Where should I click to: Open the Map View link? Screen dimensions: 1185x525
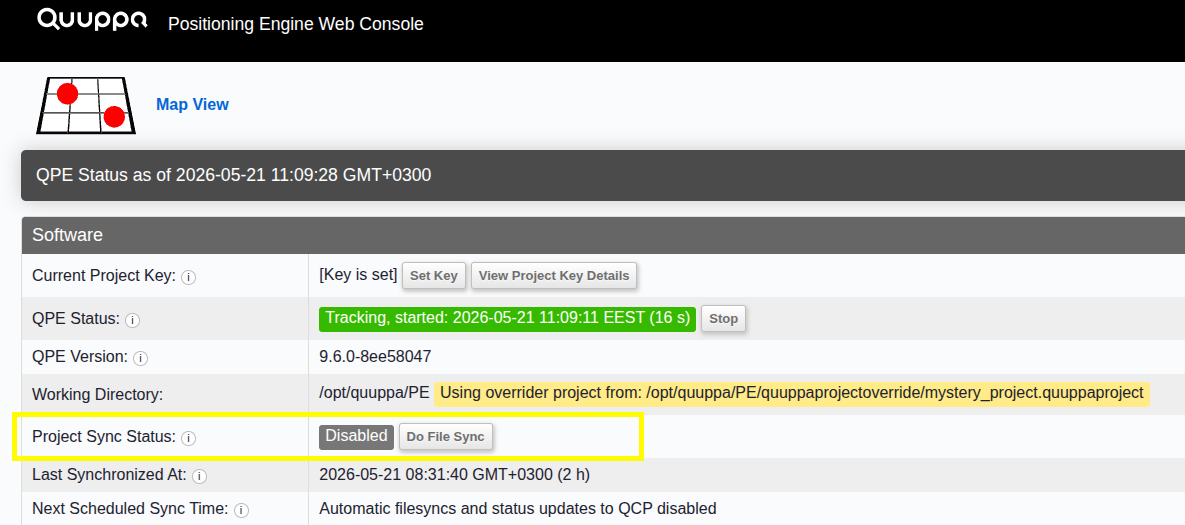pos(192,104)
